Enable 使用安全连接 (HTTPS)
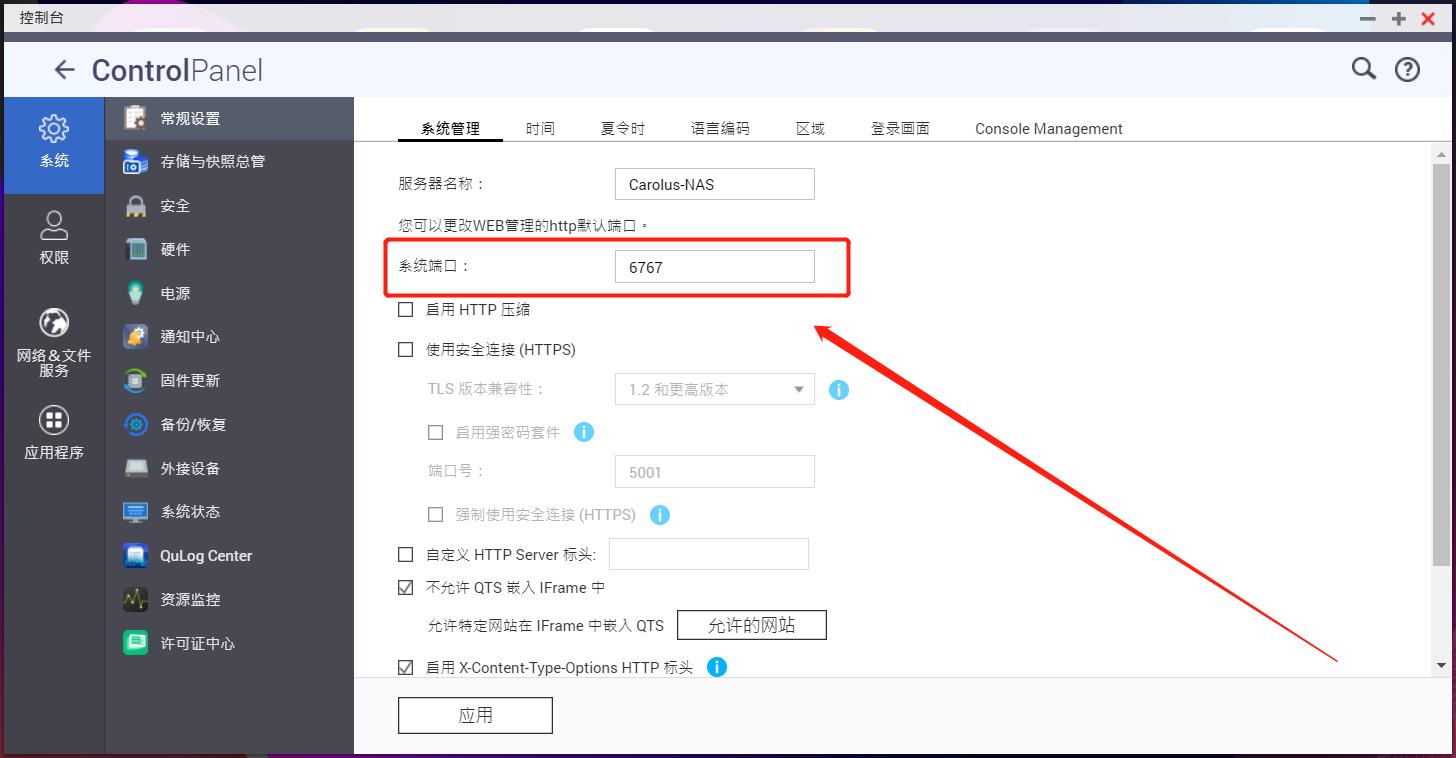The image size is (1456, 758). click(406, 349)
